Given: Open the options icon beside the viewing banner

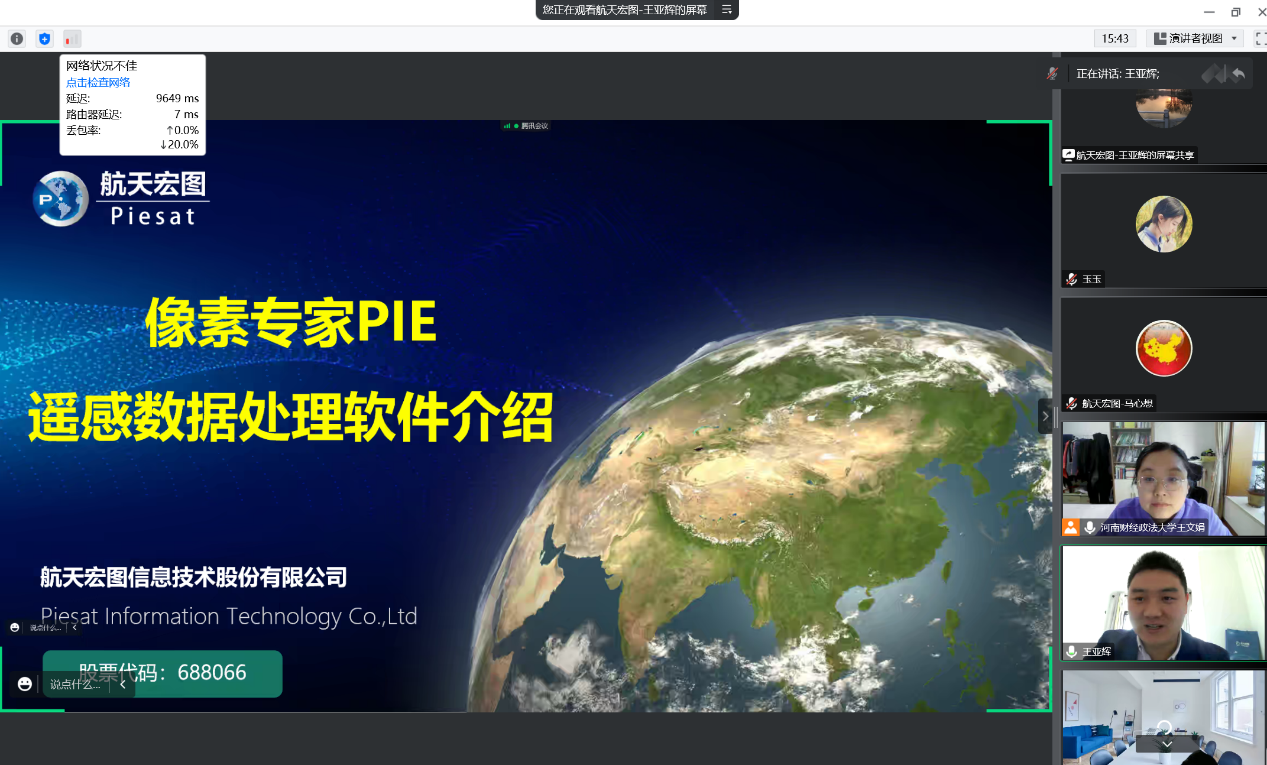Looking at the screenshot, I should (x=727, y=10).
